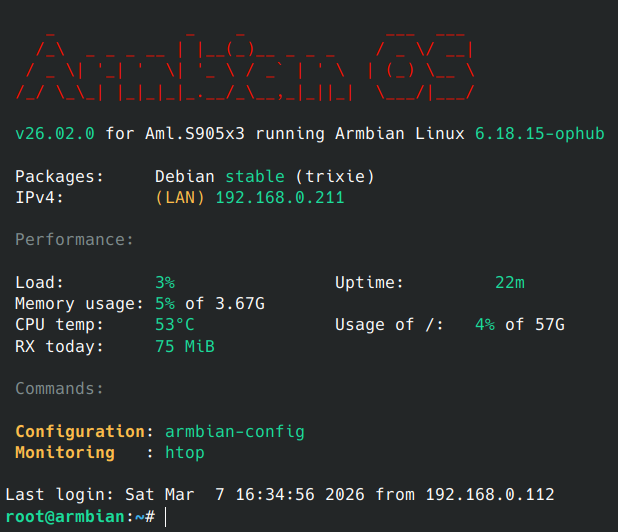Click the 'Last login:' text
Viewport: 618px width, 532px height.
pyautogui.click(x=59, y=495)
